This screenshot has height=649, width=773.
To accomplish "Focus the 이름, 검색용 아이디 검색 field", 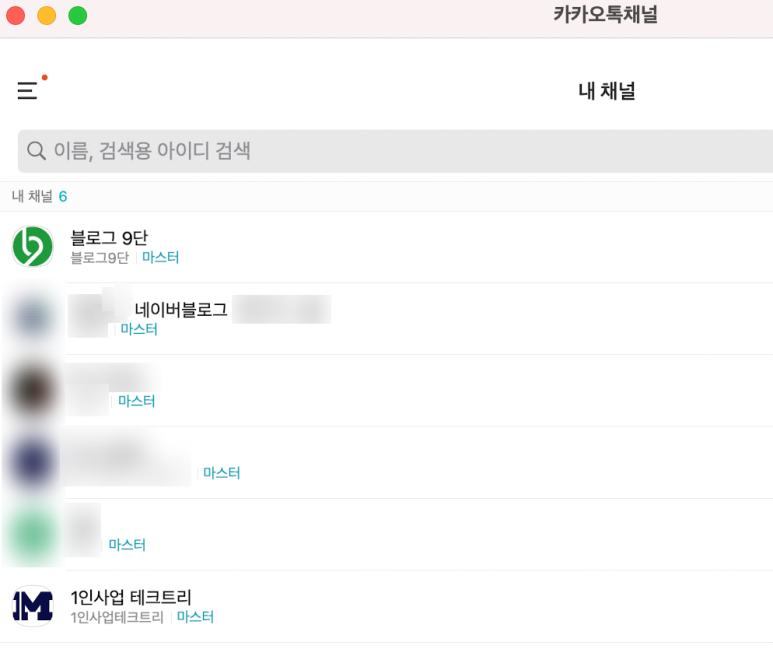I will pos(395,151).
